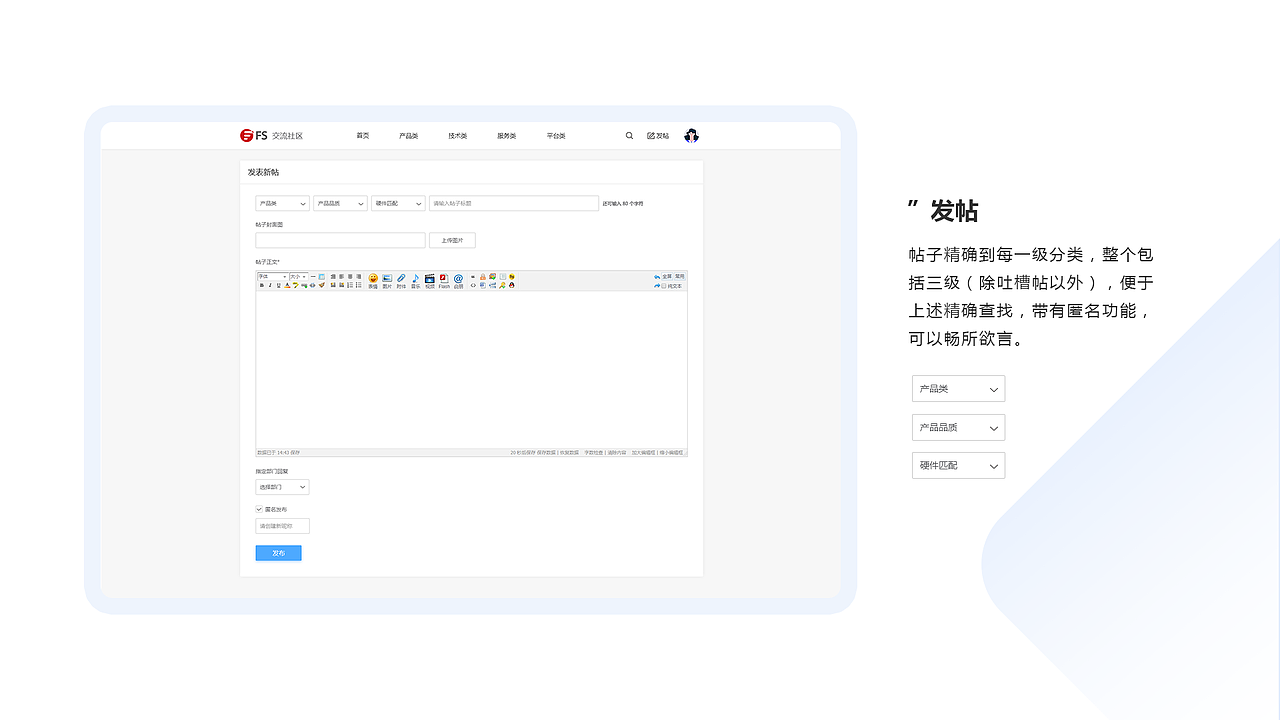This screenshot has width=1280, height=720.
Task: Click the user avatar in the top bar
Action: click(691, 135)
